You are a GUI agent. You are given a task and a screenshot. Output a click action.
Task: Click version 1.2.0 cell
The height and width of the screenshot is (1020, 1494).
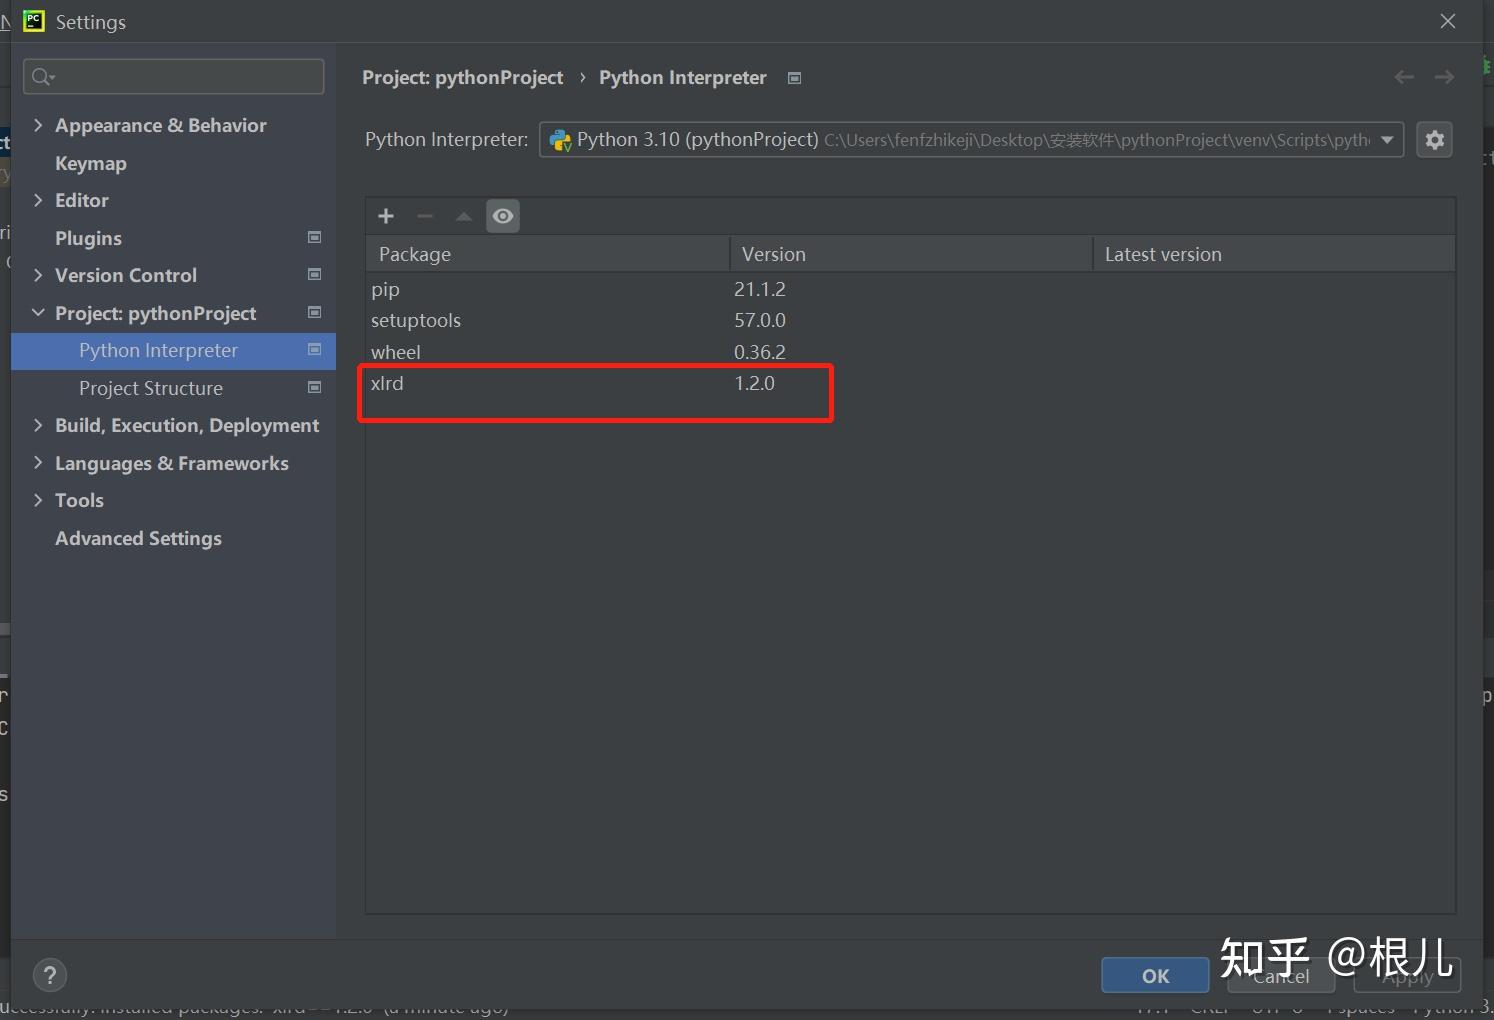(755, 383)
